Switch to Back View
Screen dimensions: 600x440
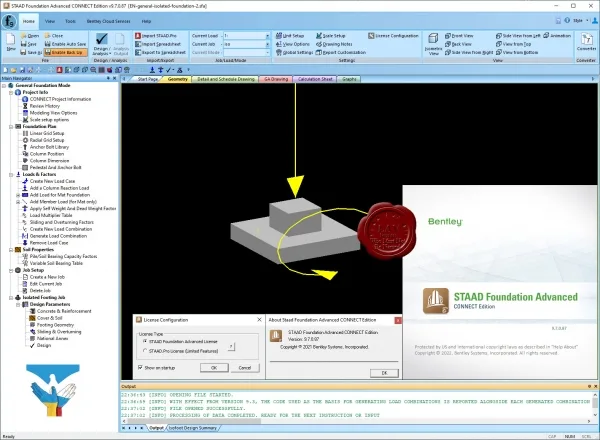tap(458, 44)
